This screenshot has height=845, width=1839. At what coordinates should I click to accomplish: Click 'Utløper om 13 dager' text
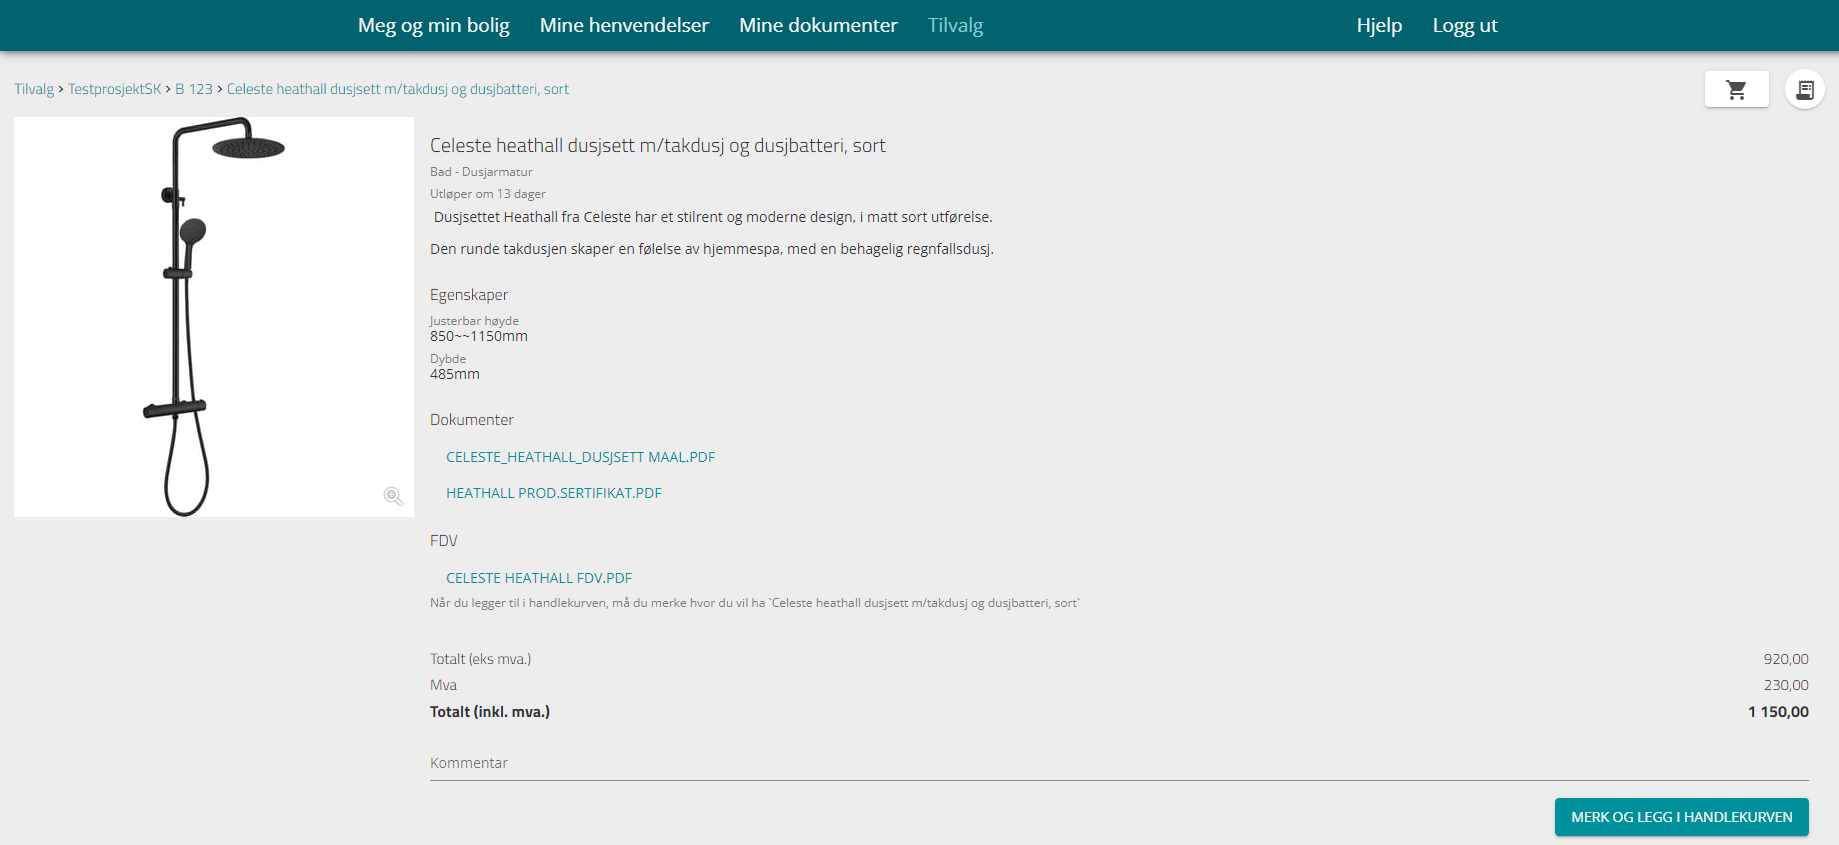(488, 194)
